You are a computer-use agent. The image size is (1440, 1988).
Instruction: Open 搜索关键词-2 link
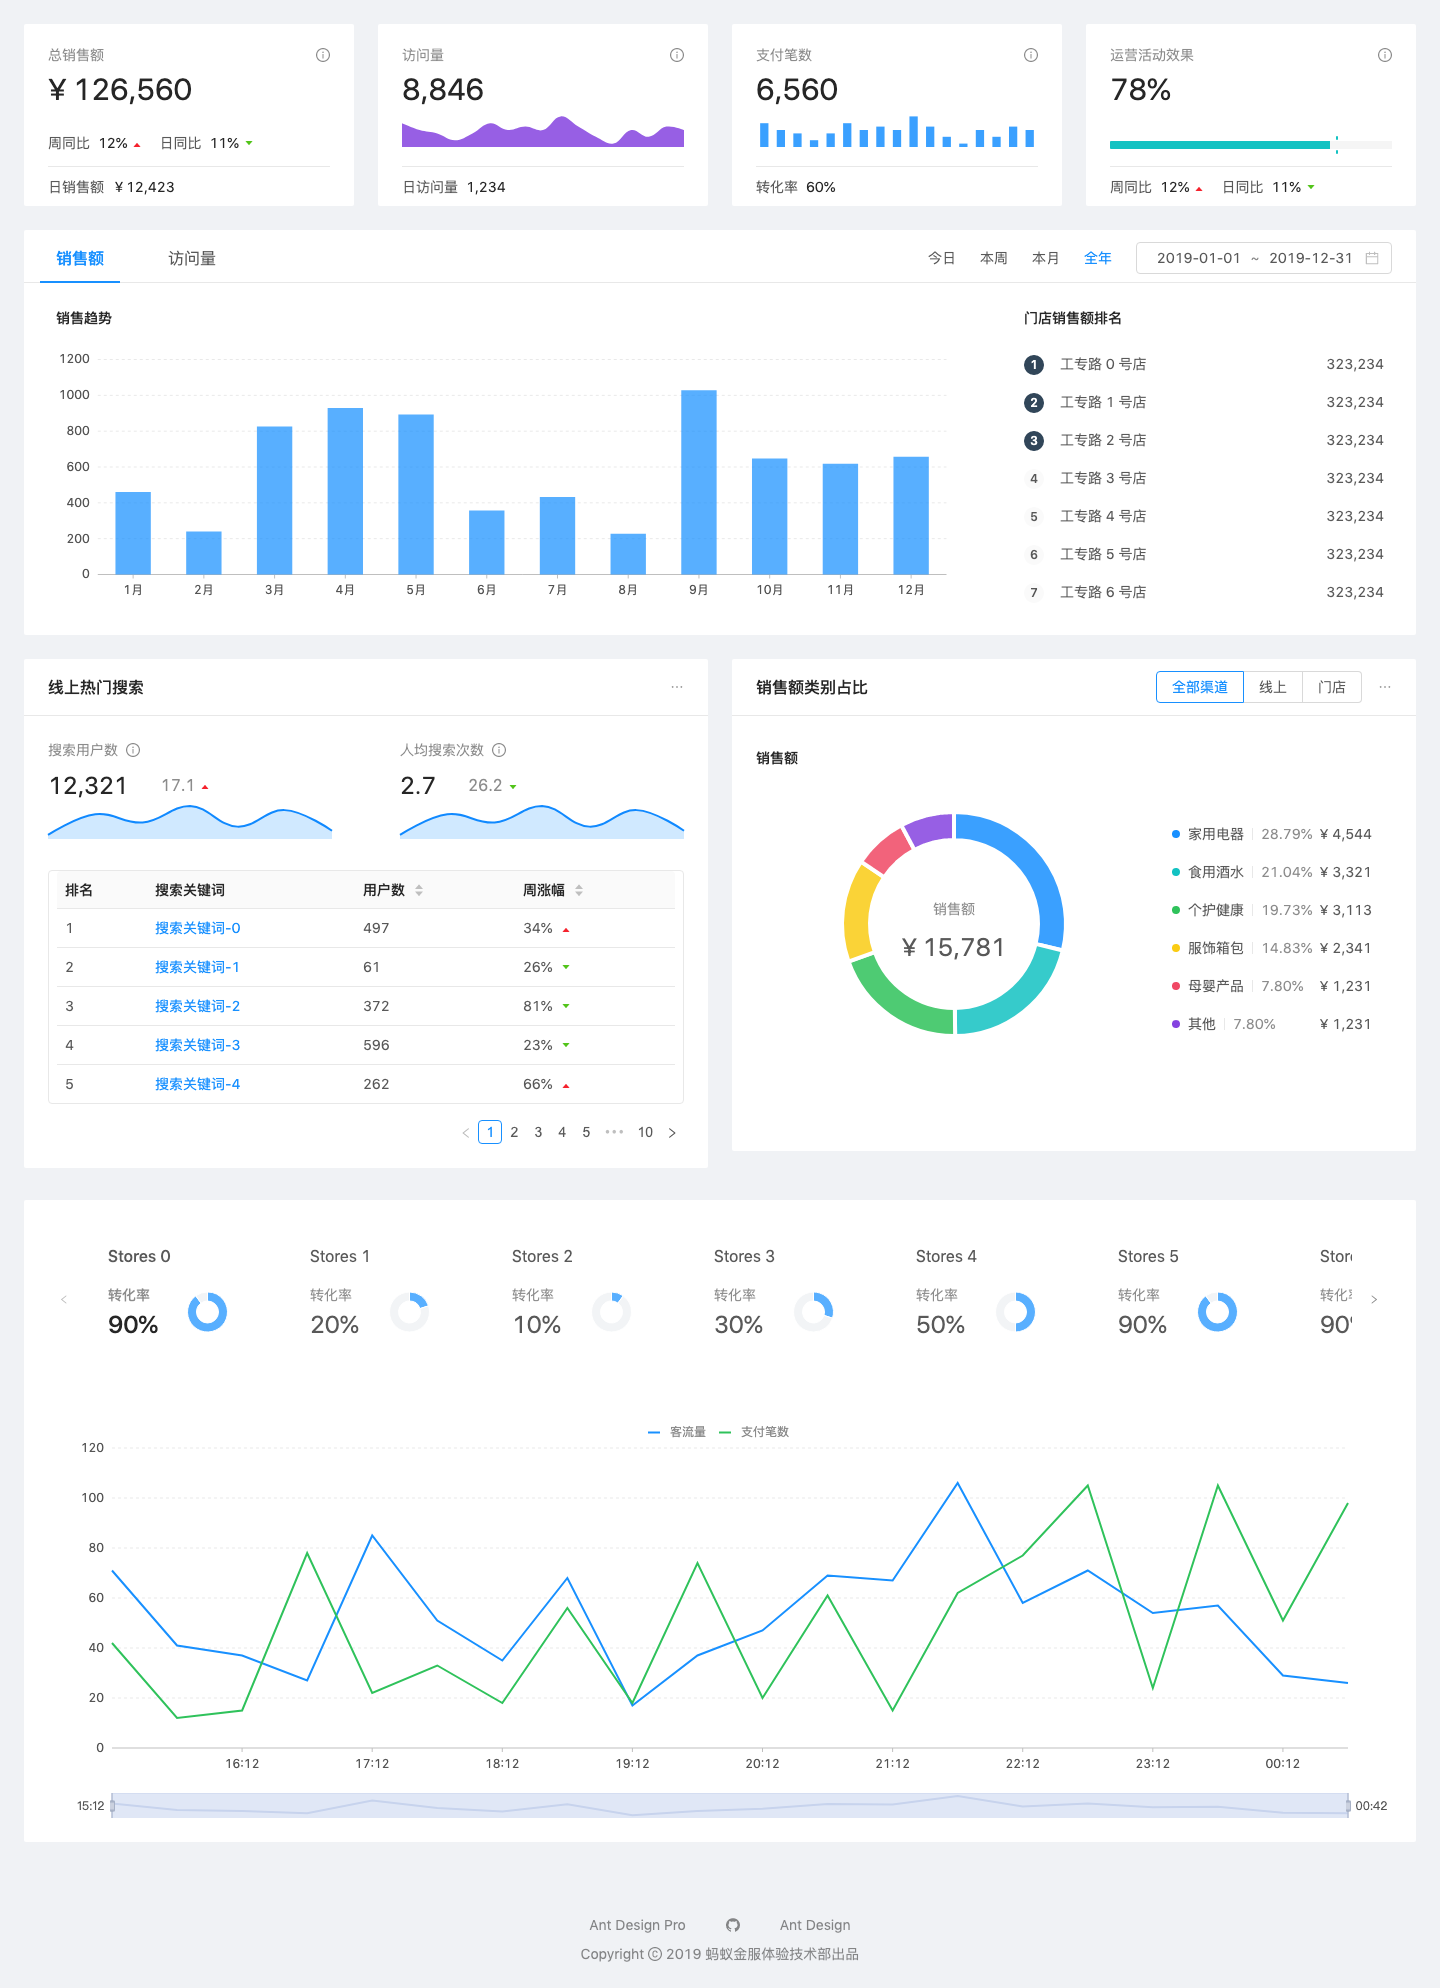point(197,1006)
